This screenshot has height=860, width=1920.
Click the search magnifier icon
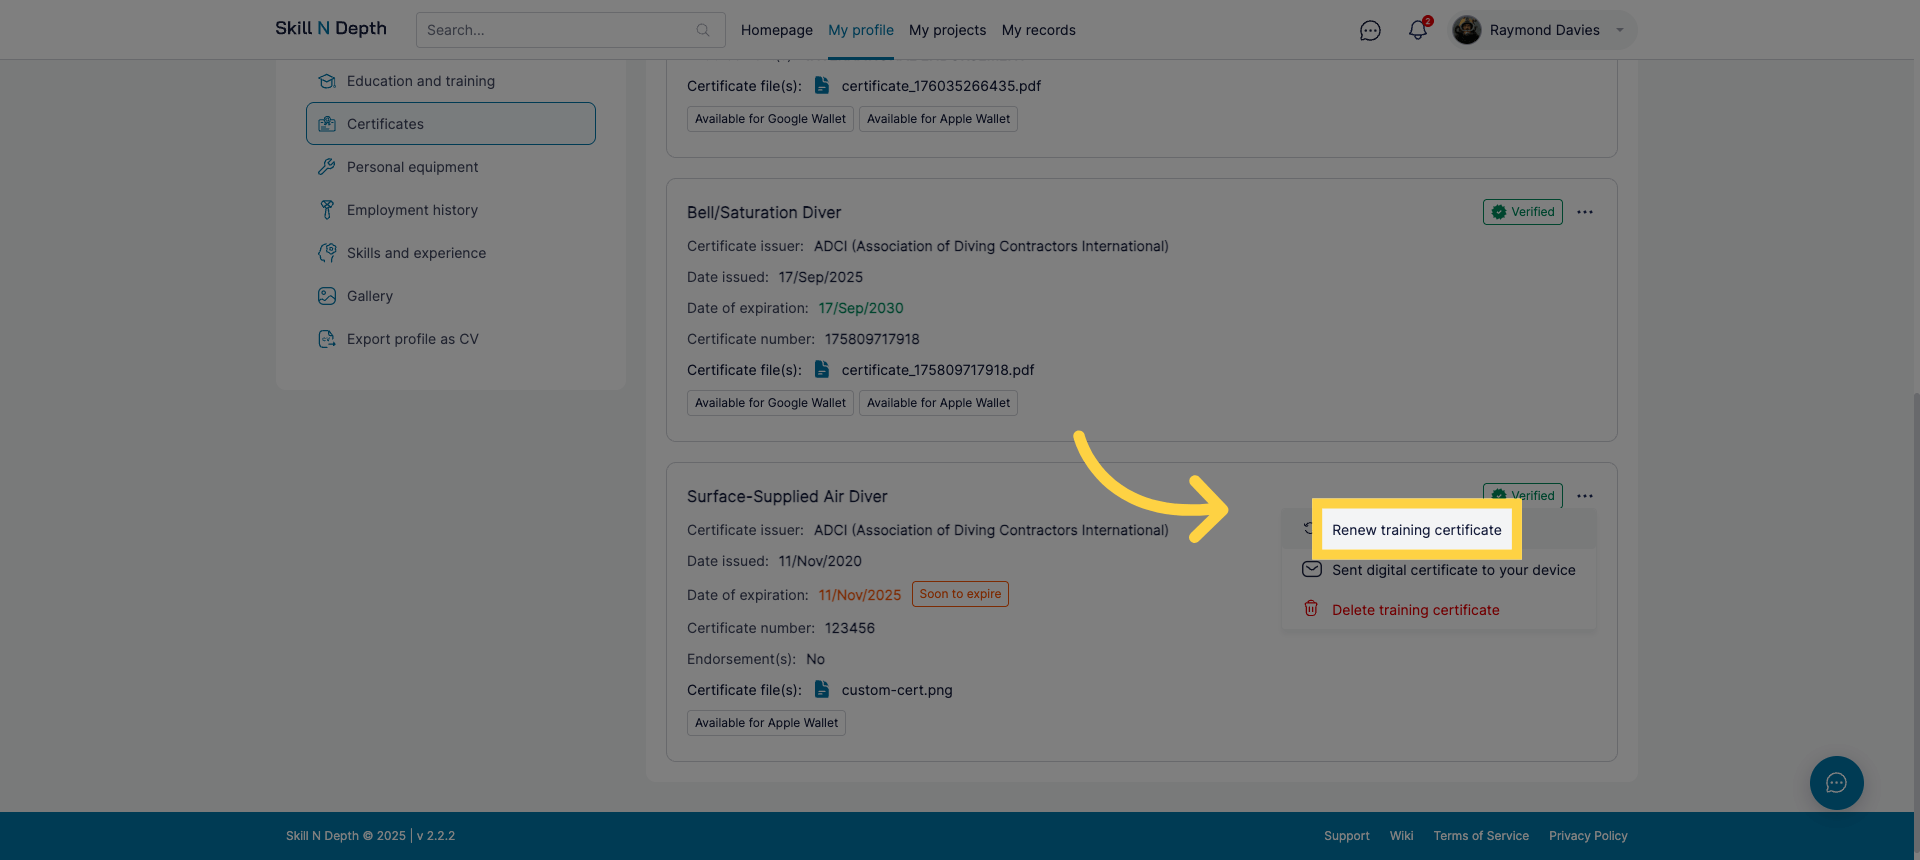(703, 30)
